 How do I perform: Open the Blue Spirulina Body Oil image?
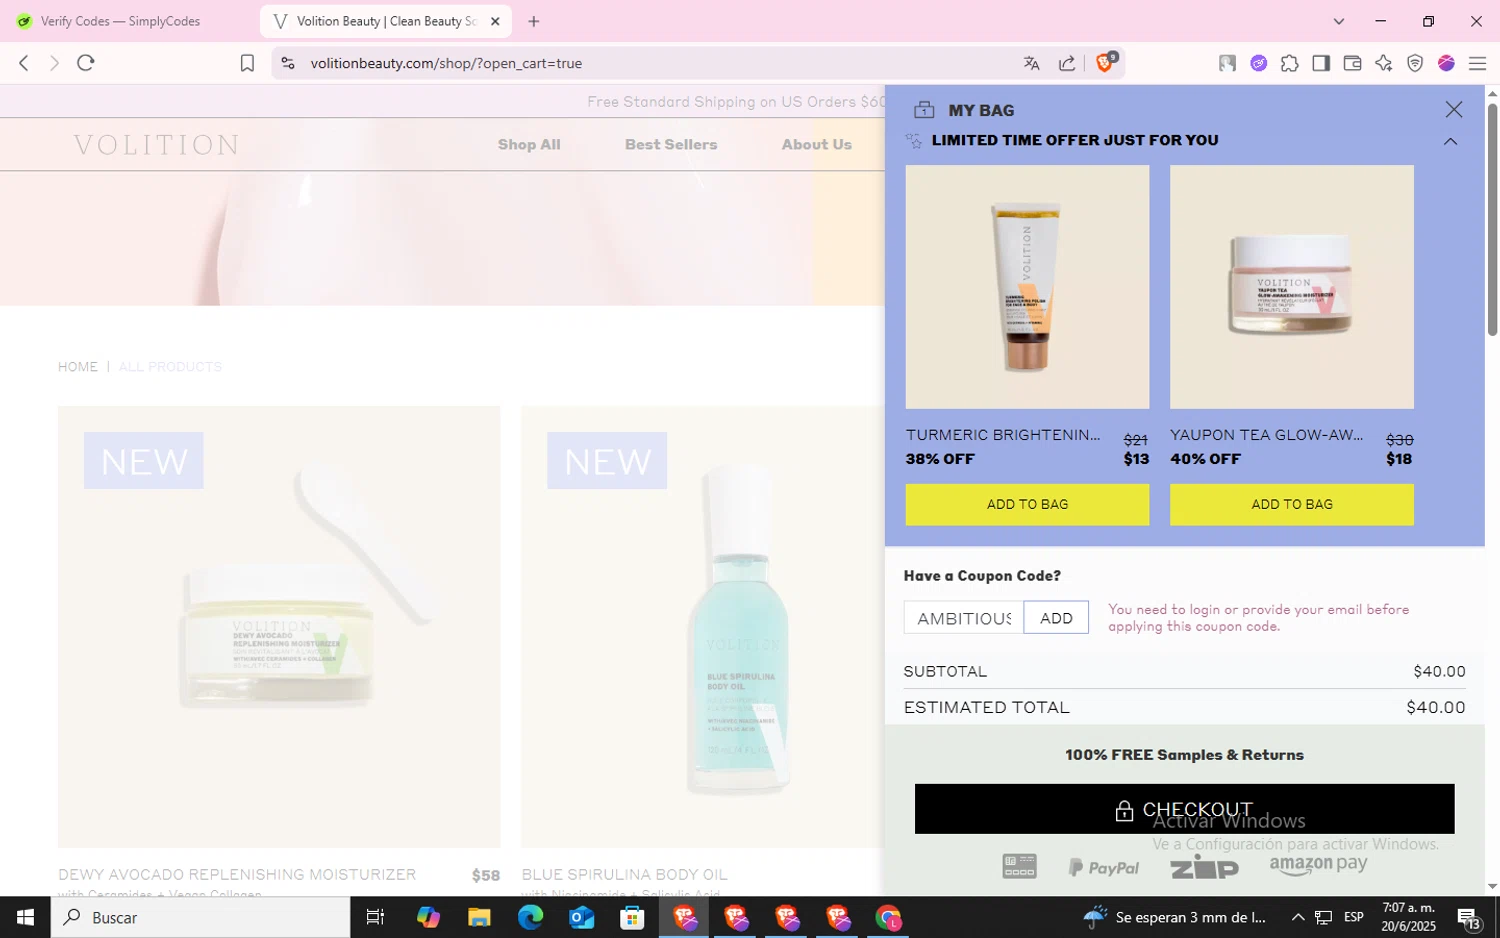coord(703,627)
